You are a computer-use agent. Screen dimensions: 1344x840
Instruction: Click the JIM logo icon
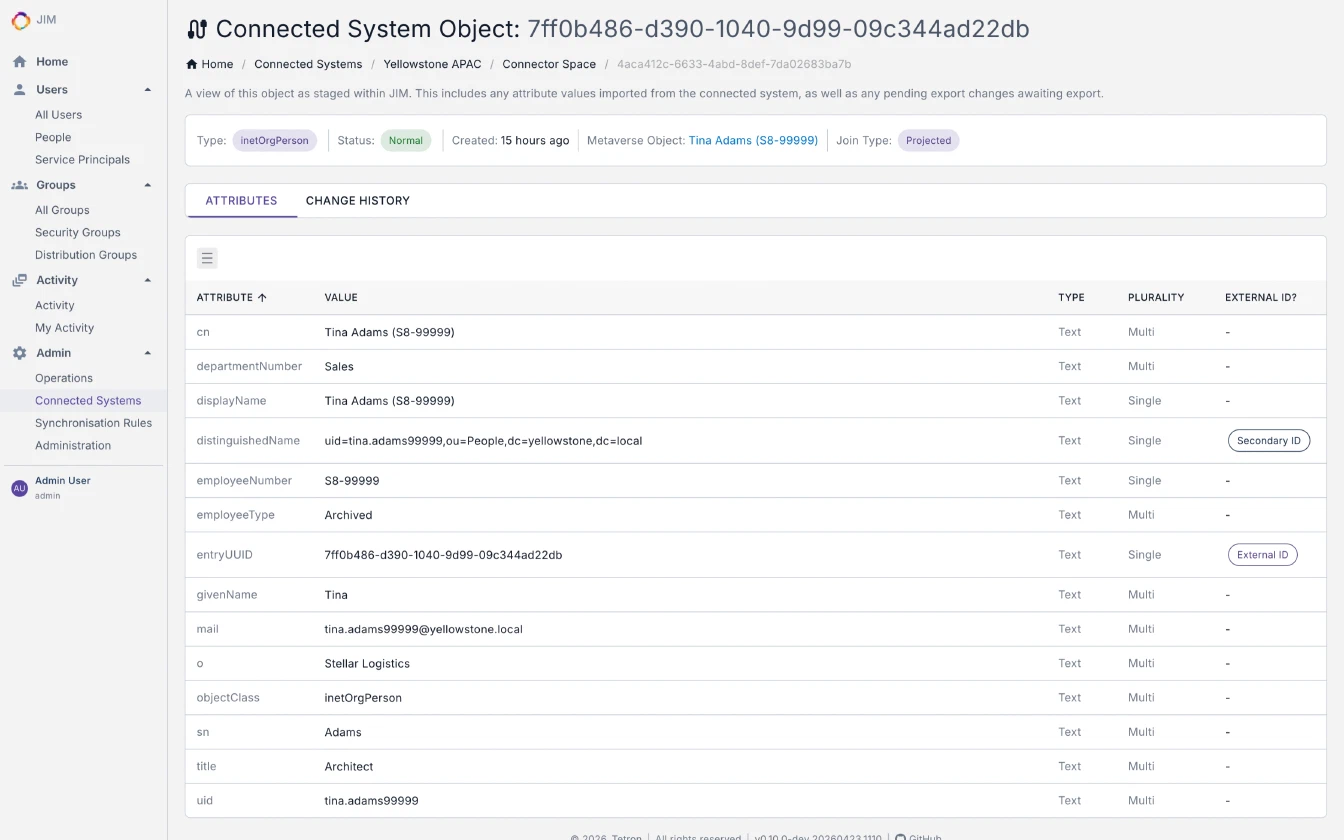pyautogui.click(x=19, y=19)
